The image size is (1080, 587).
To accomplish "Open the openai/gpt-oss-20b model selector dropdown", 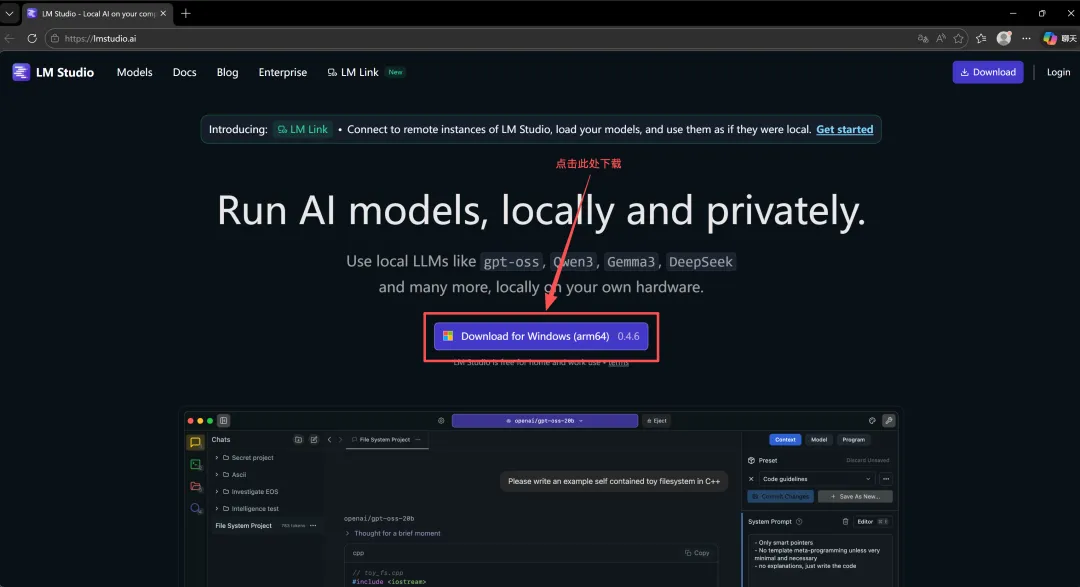I will 545,420.
